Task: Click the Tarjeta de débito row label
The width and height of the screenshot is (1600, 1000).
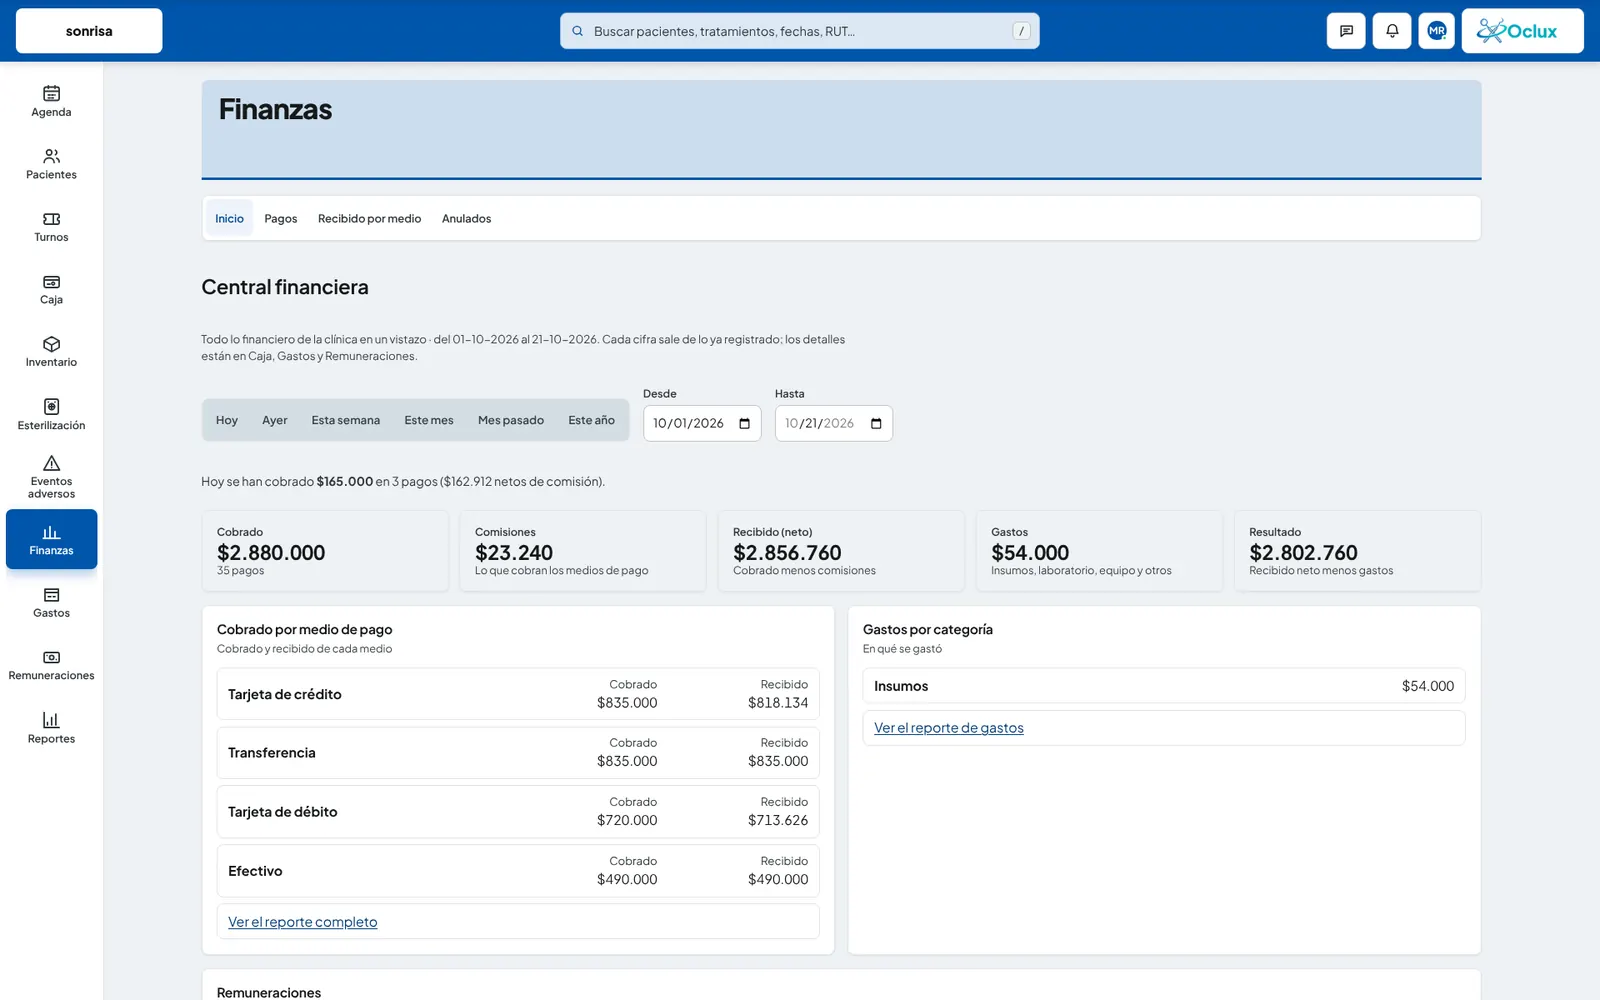Action: 283,812
